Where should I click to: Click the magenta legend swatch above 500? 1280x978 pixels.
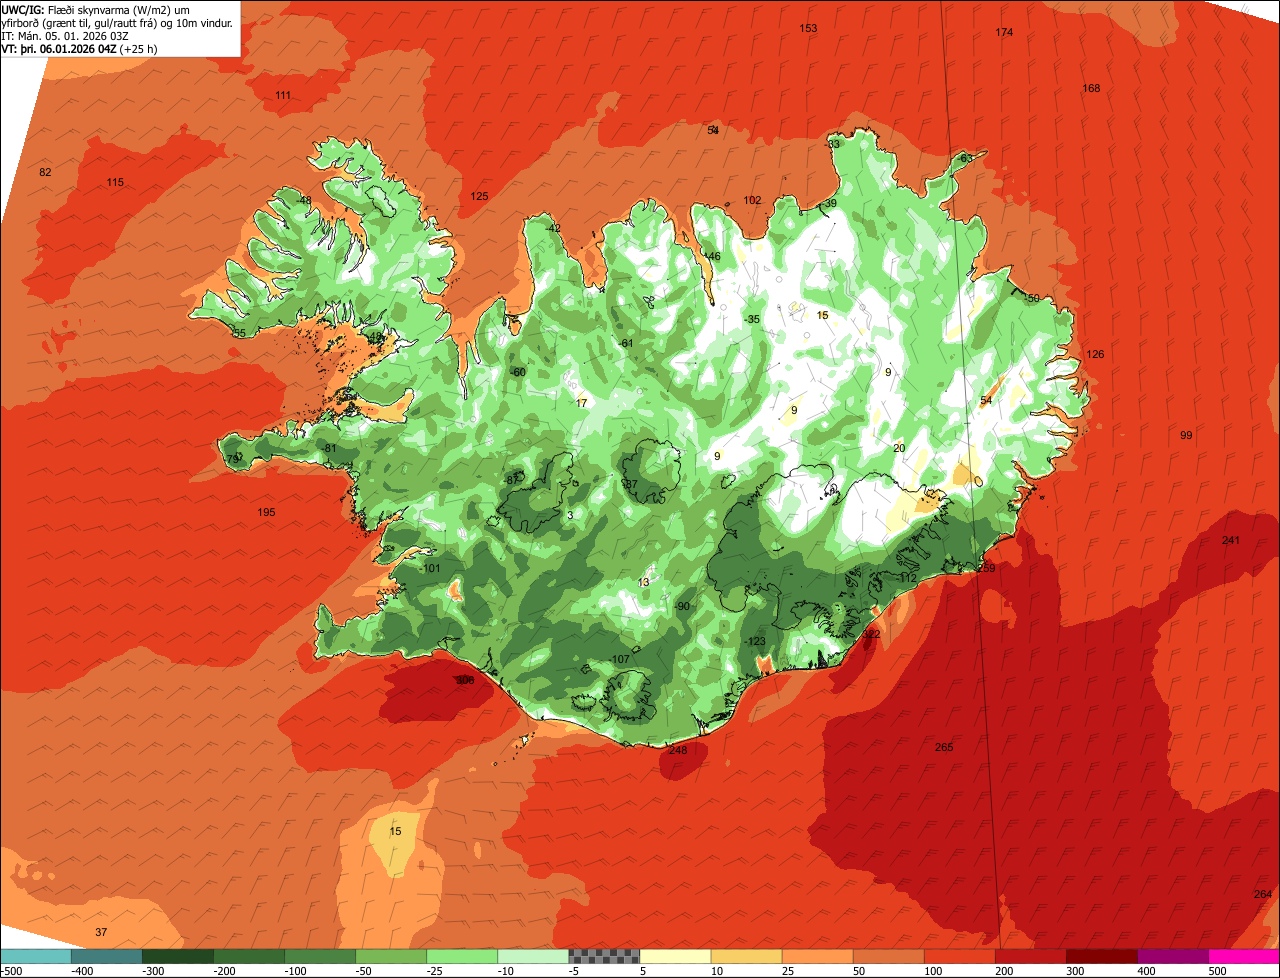(x=1244, y=955)
